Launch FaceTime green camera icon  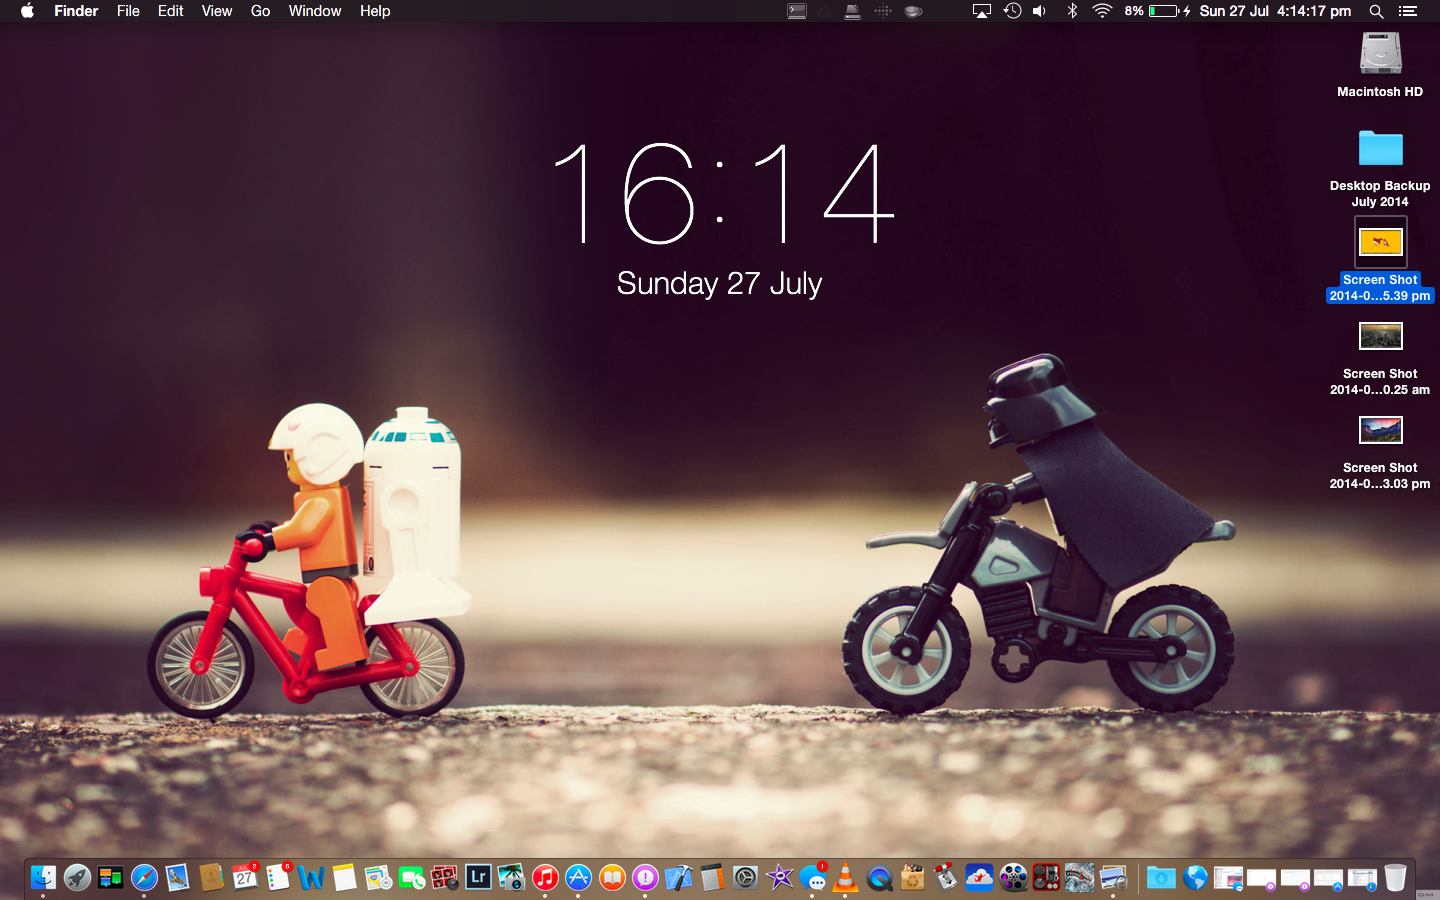pos(412,878)
